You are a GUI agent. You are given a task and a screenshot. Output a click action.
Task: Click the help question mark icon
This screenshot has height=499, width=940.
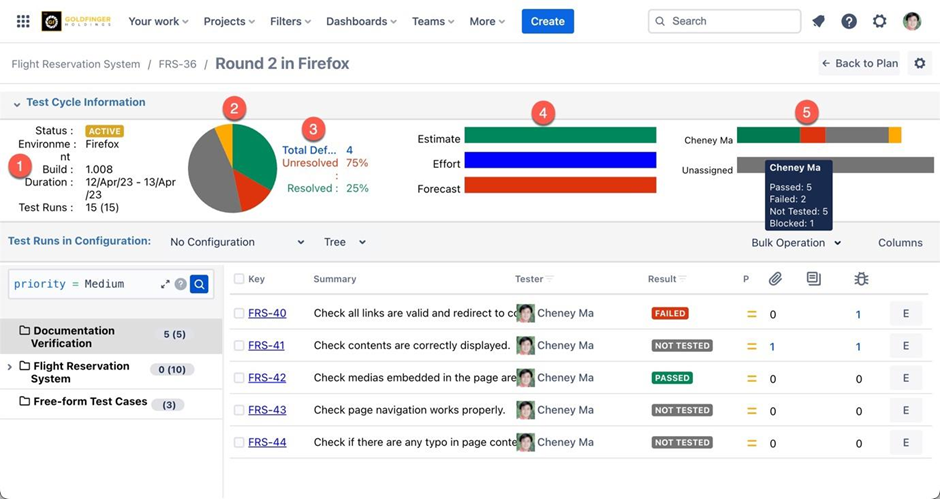pos(849,21)
